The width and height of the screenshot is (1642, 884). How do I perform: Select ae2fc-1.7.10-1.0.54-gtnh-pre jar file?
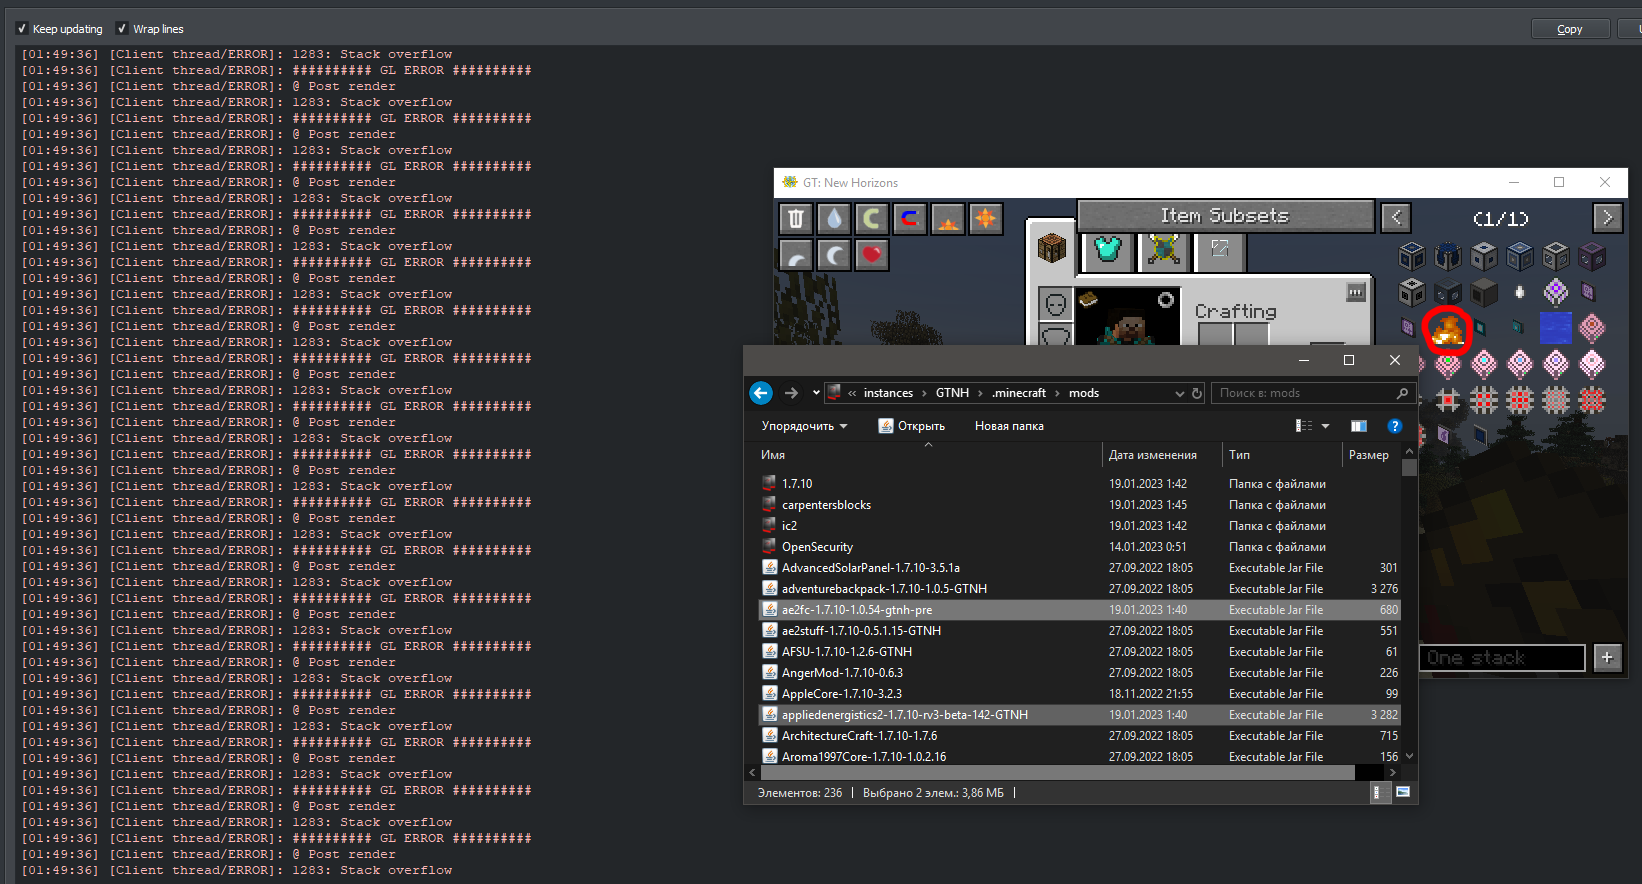click(1080, 610)
